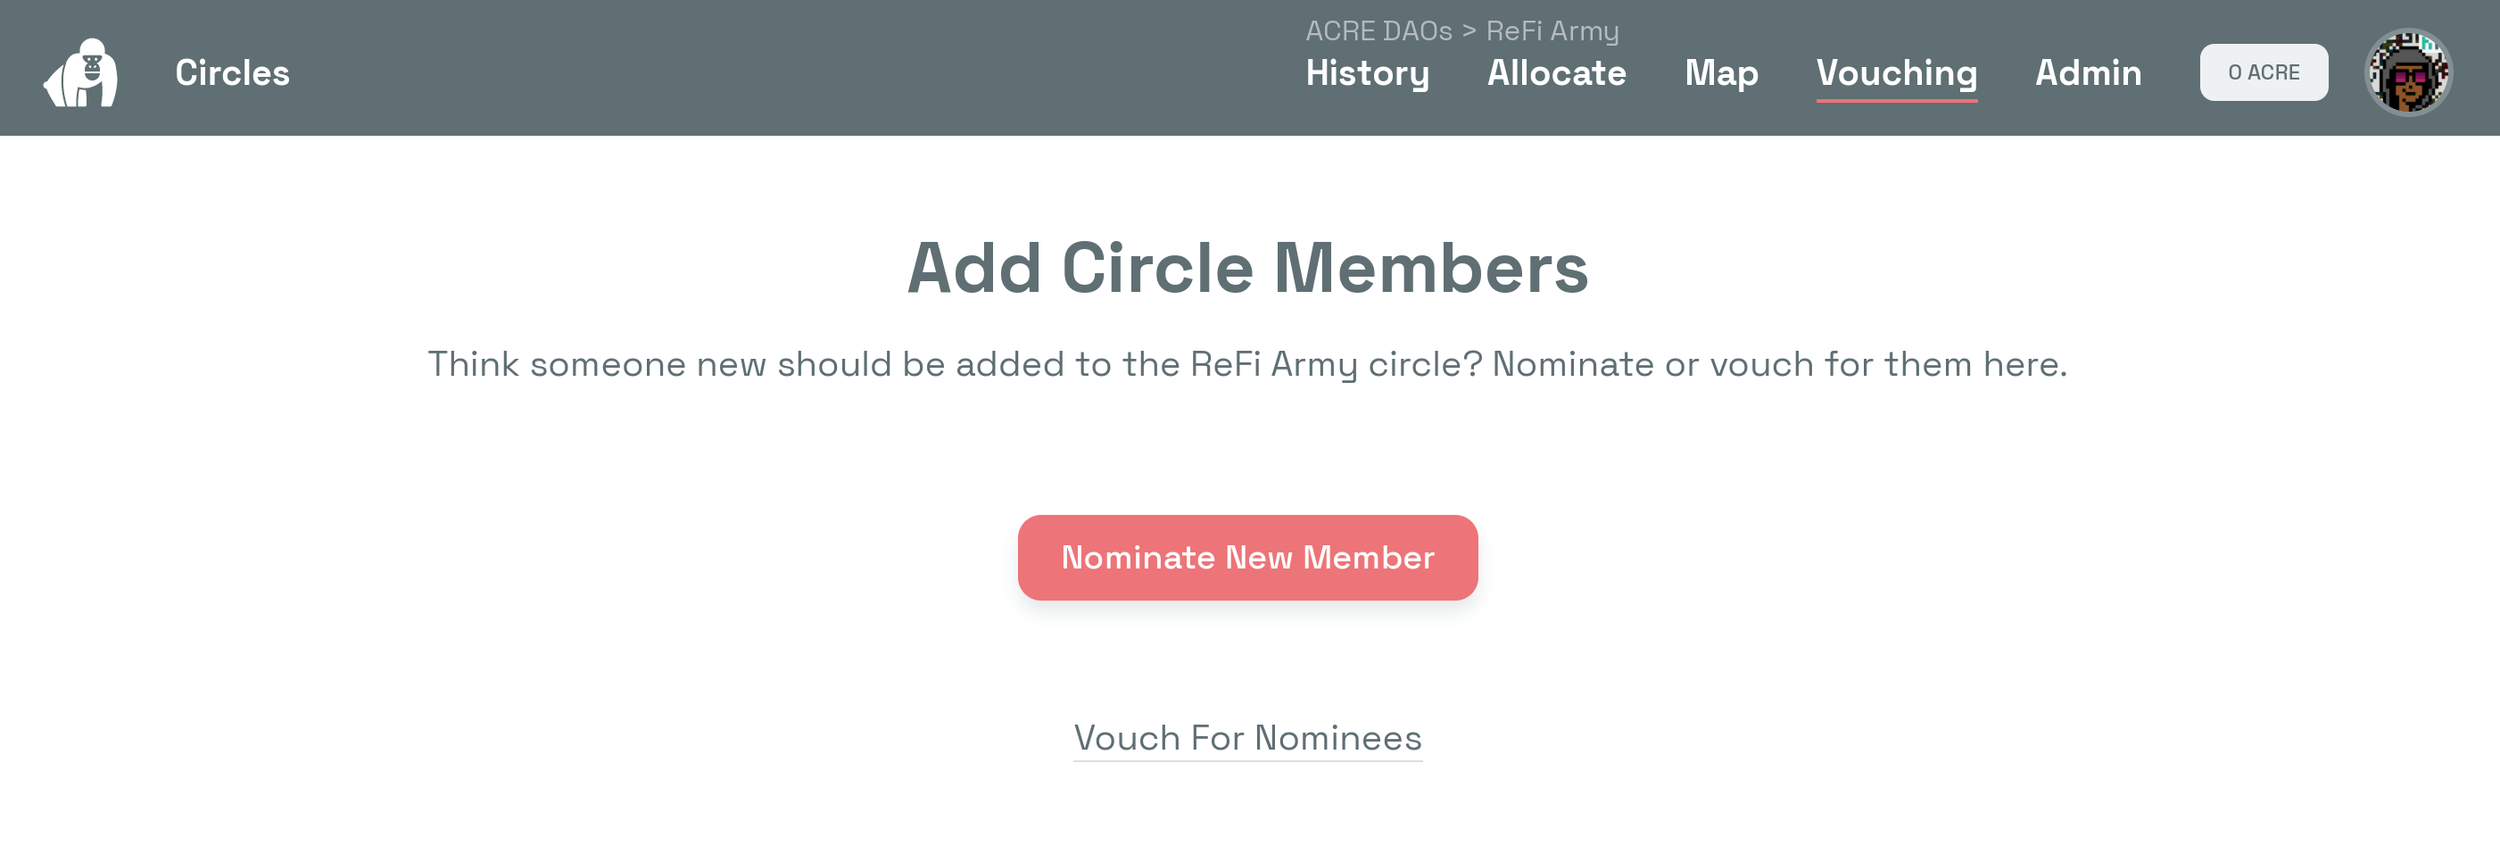2500x855 pixels.
Task: Click the 0 ACRE balance button
Action: click(2263, 72)
